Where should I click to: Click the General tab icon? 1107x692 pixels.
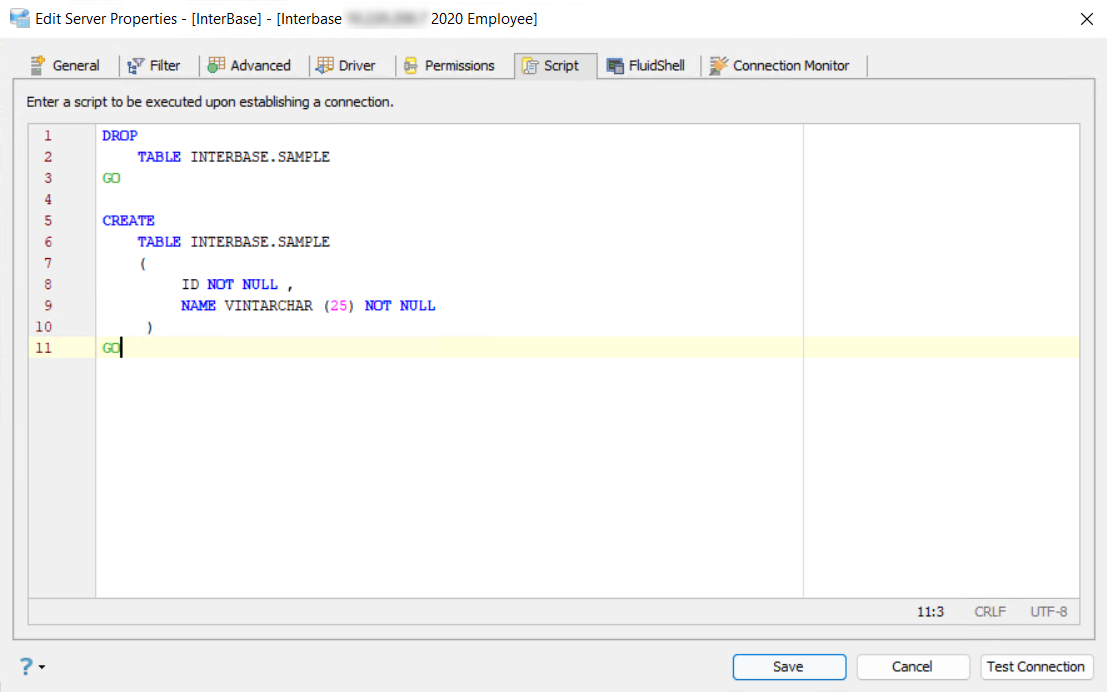click(x=38, y=66)
